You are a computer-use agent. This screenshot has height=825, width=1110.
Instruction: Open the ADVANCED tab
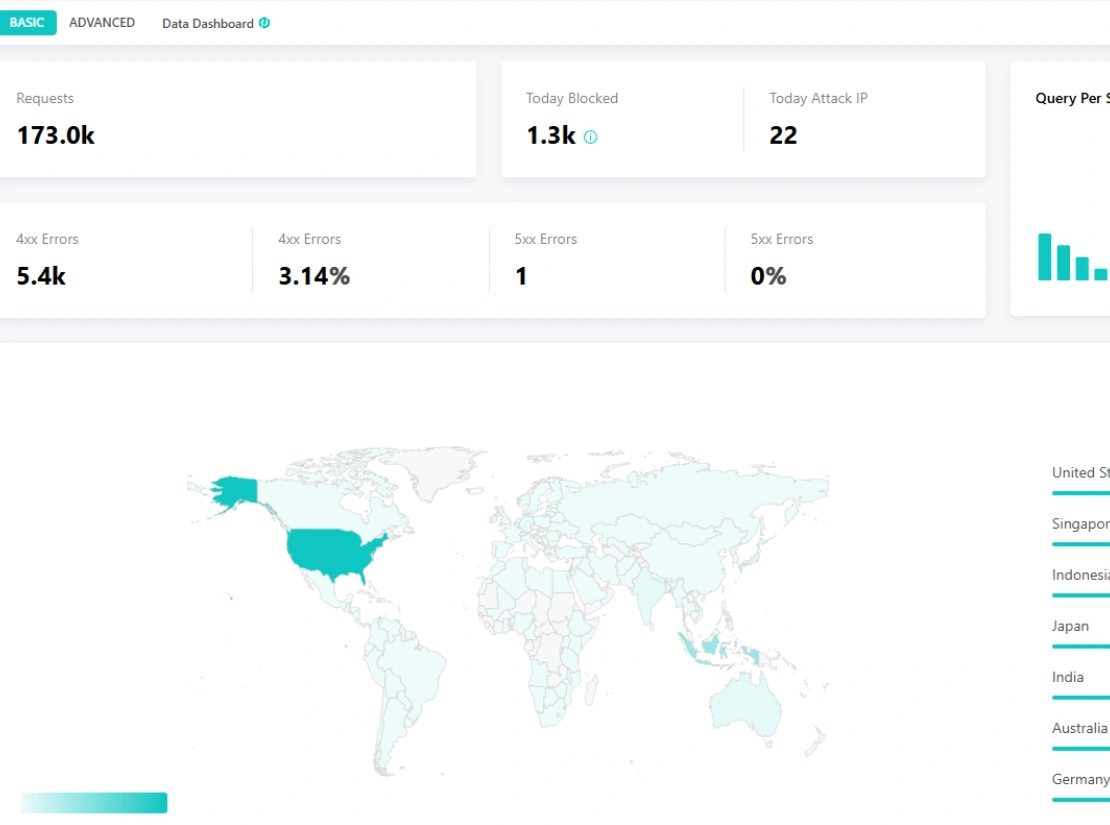(x=102, y=23)
